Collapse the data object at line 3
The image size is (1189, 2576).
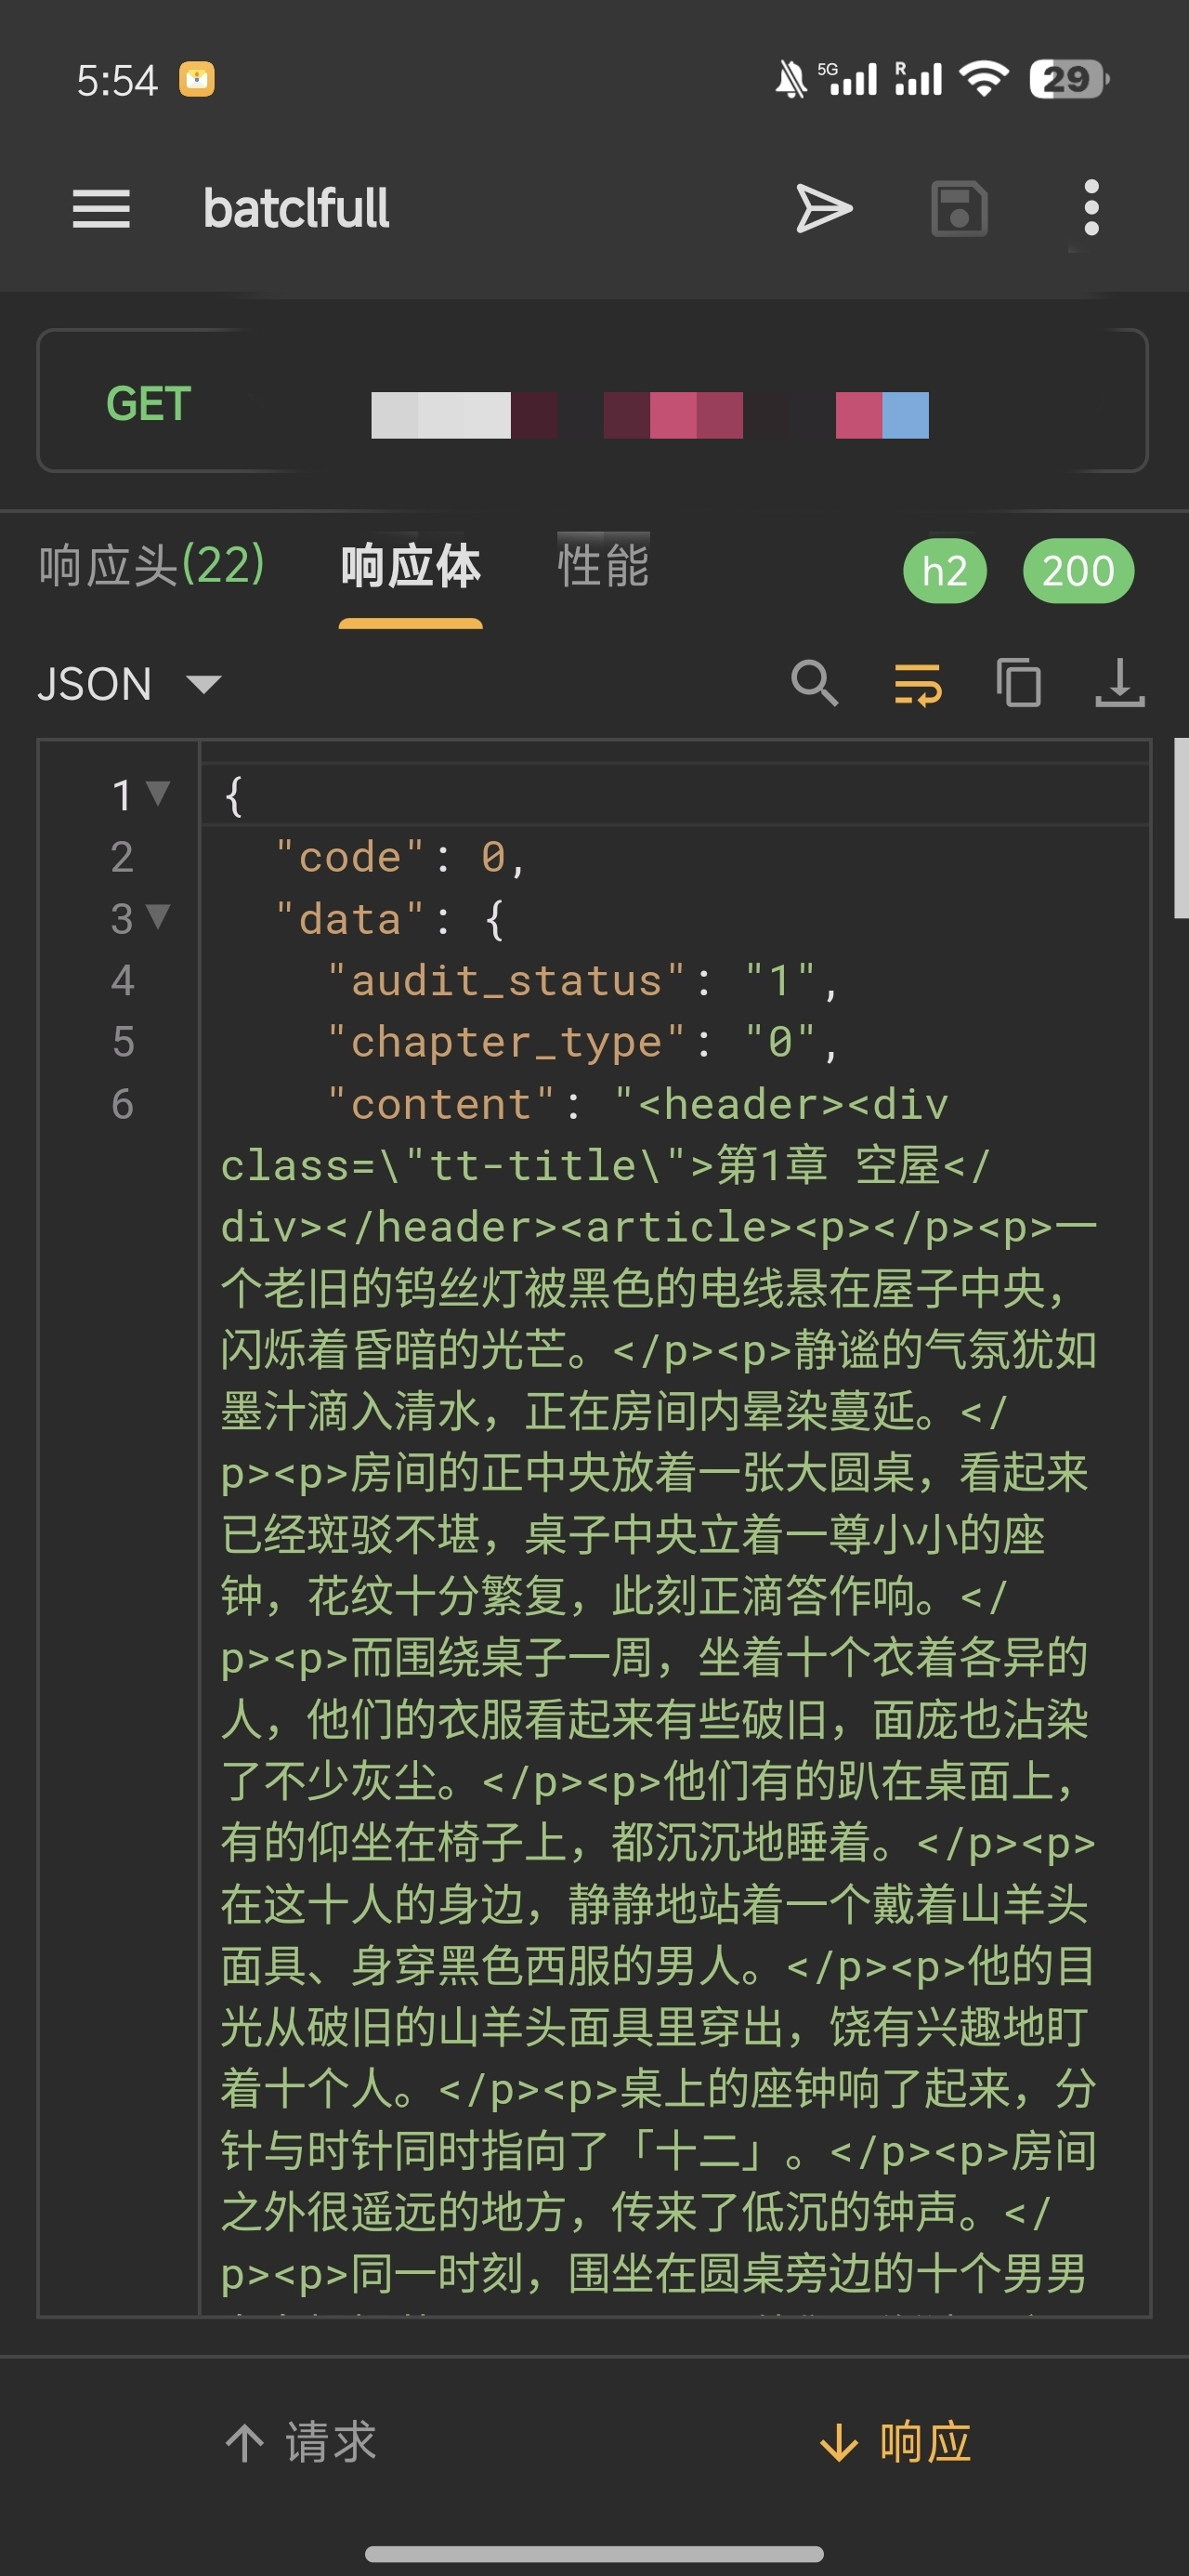pyautogui.click(x=158, y=916)
